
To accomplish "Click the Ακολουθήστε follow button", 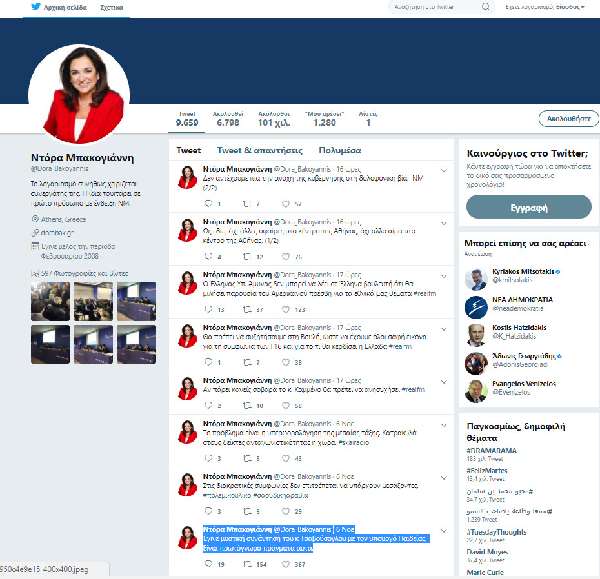I will tap(566, 117).
